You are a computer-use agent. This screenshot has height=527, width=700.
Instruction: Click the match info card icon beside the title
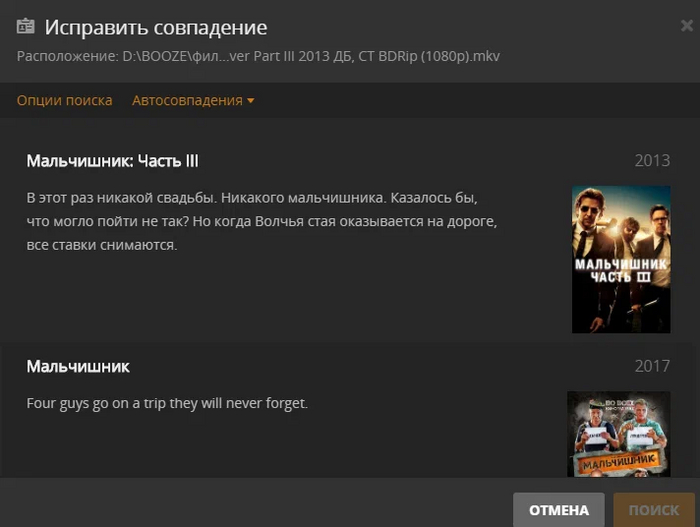(25, 26)
